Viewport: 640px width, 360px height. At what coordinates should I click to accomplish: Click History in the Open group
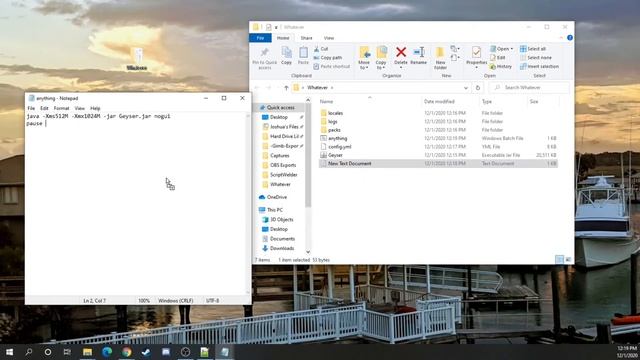(501, 66)
